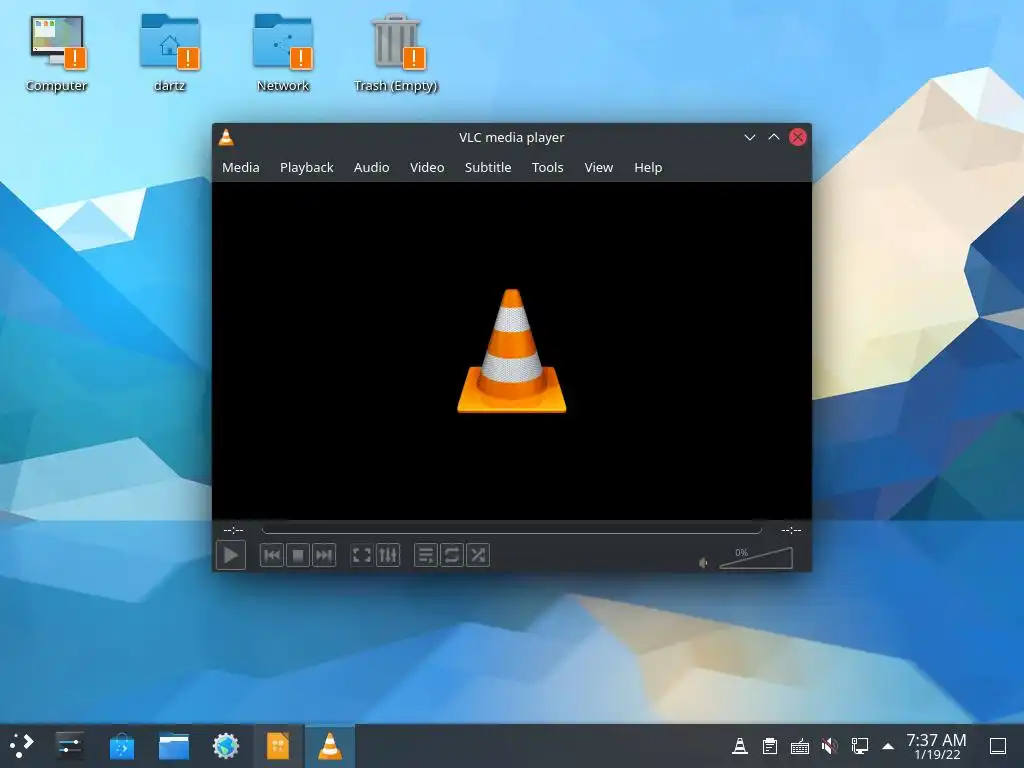
Task: Open the Computer desktop icon
Action: point(57,54)
